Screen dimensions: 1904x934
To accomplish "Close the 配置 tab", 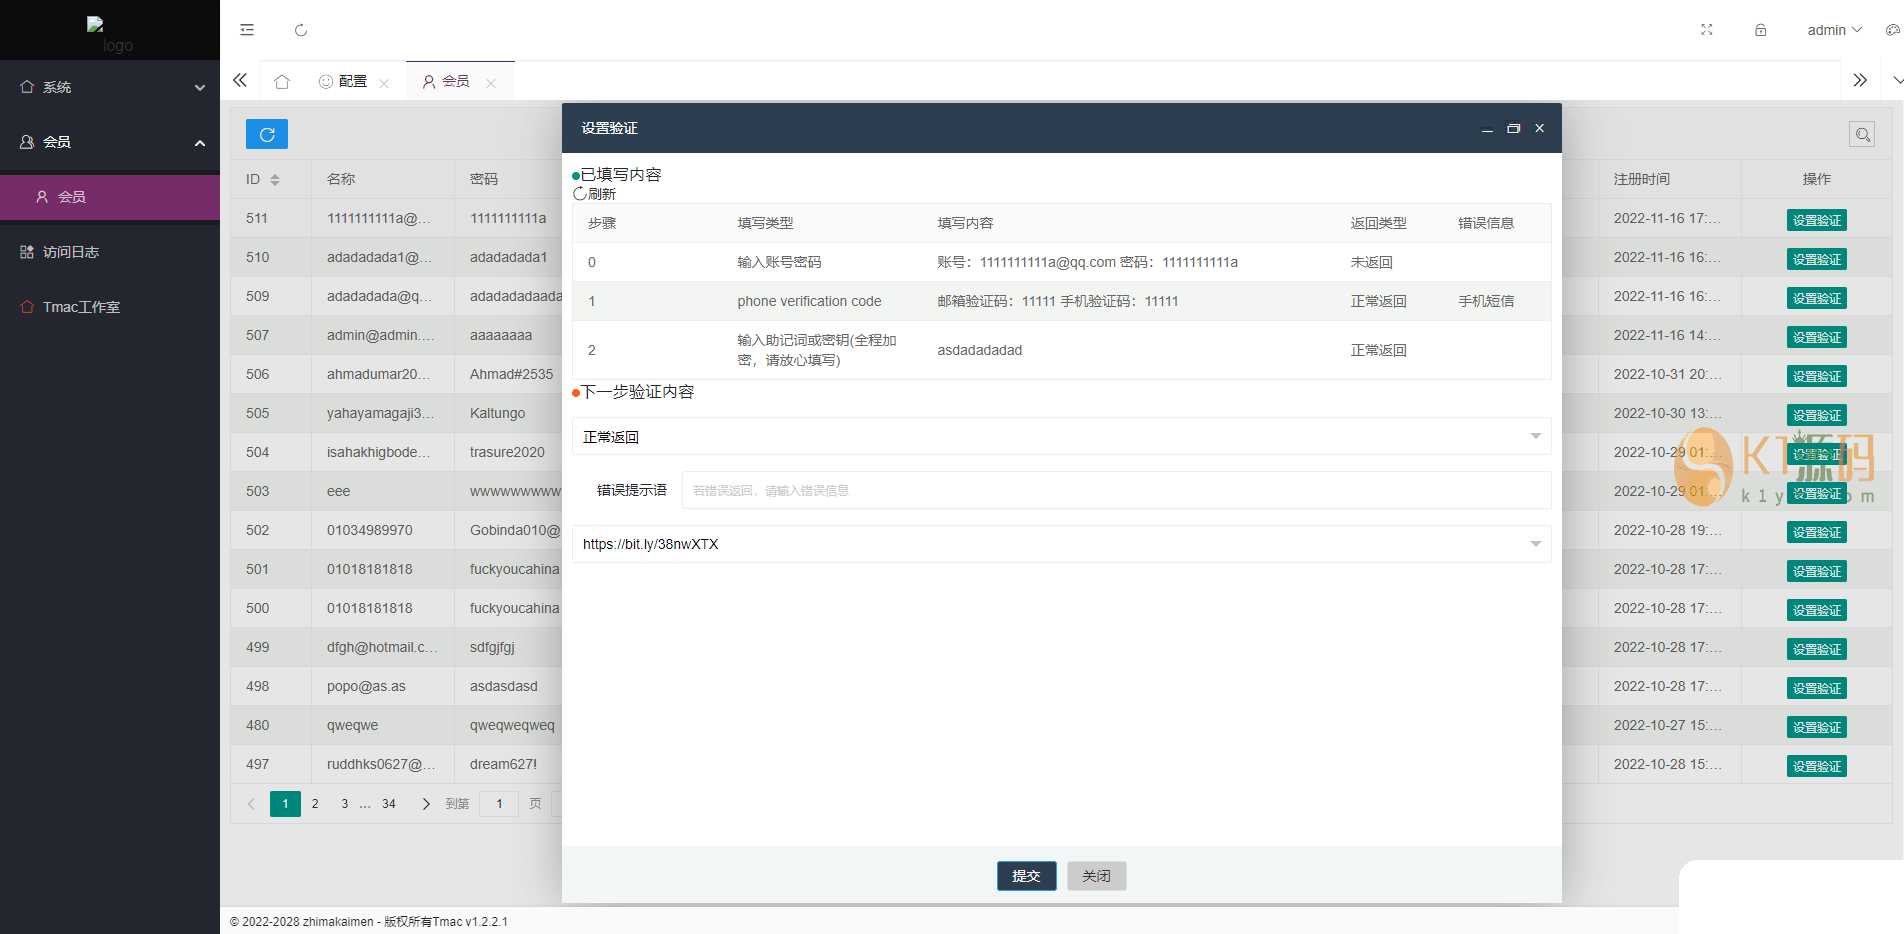I will point(384,83).
